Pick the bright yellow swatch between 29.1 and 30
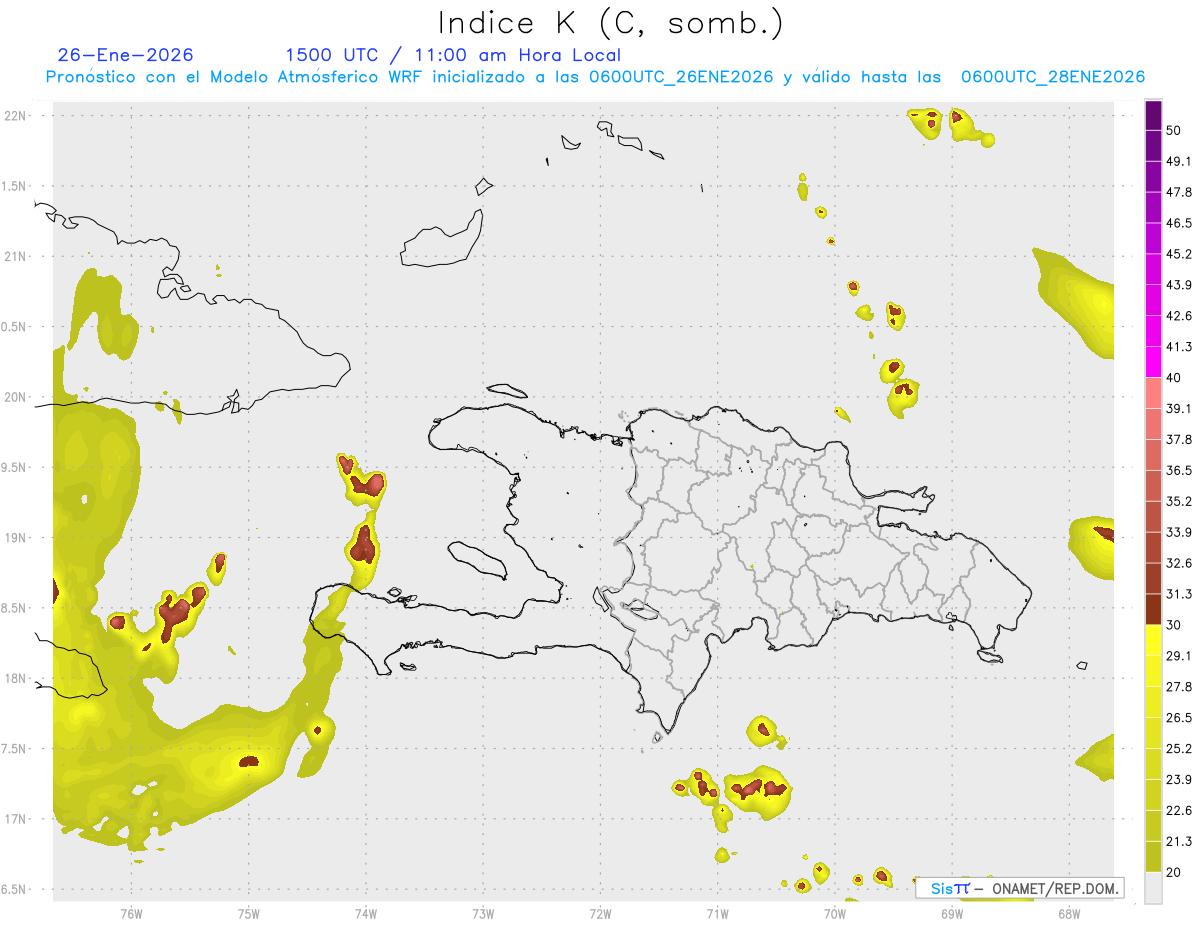1200x927 pixels. pyautogui.click(x=1154, y=640)
